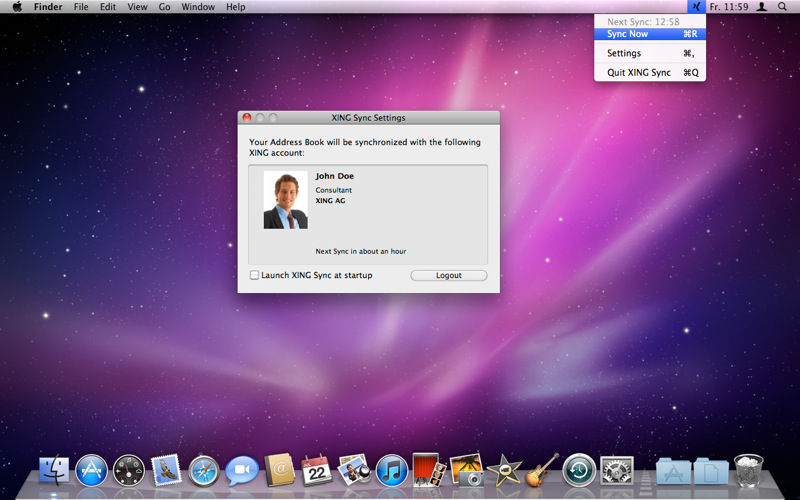
Task: Launch iTunes from the Dock
Action: pyautogui.click(x=392, y=470)
